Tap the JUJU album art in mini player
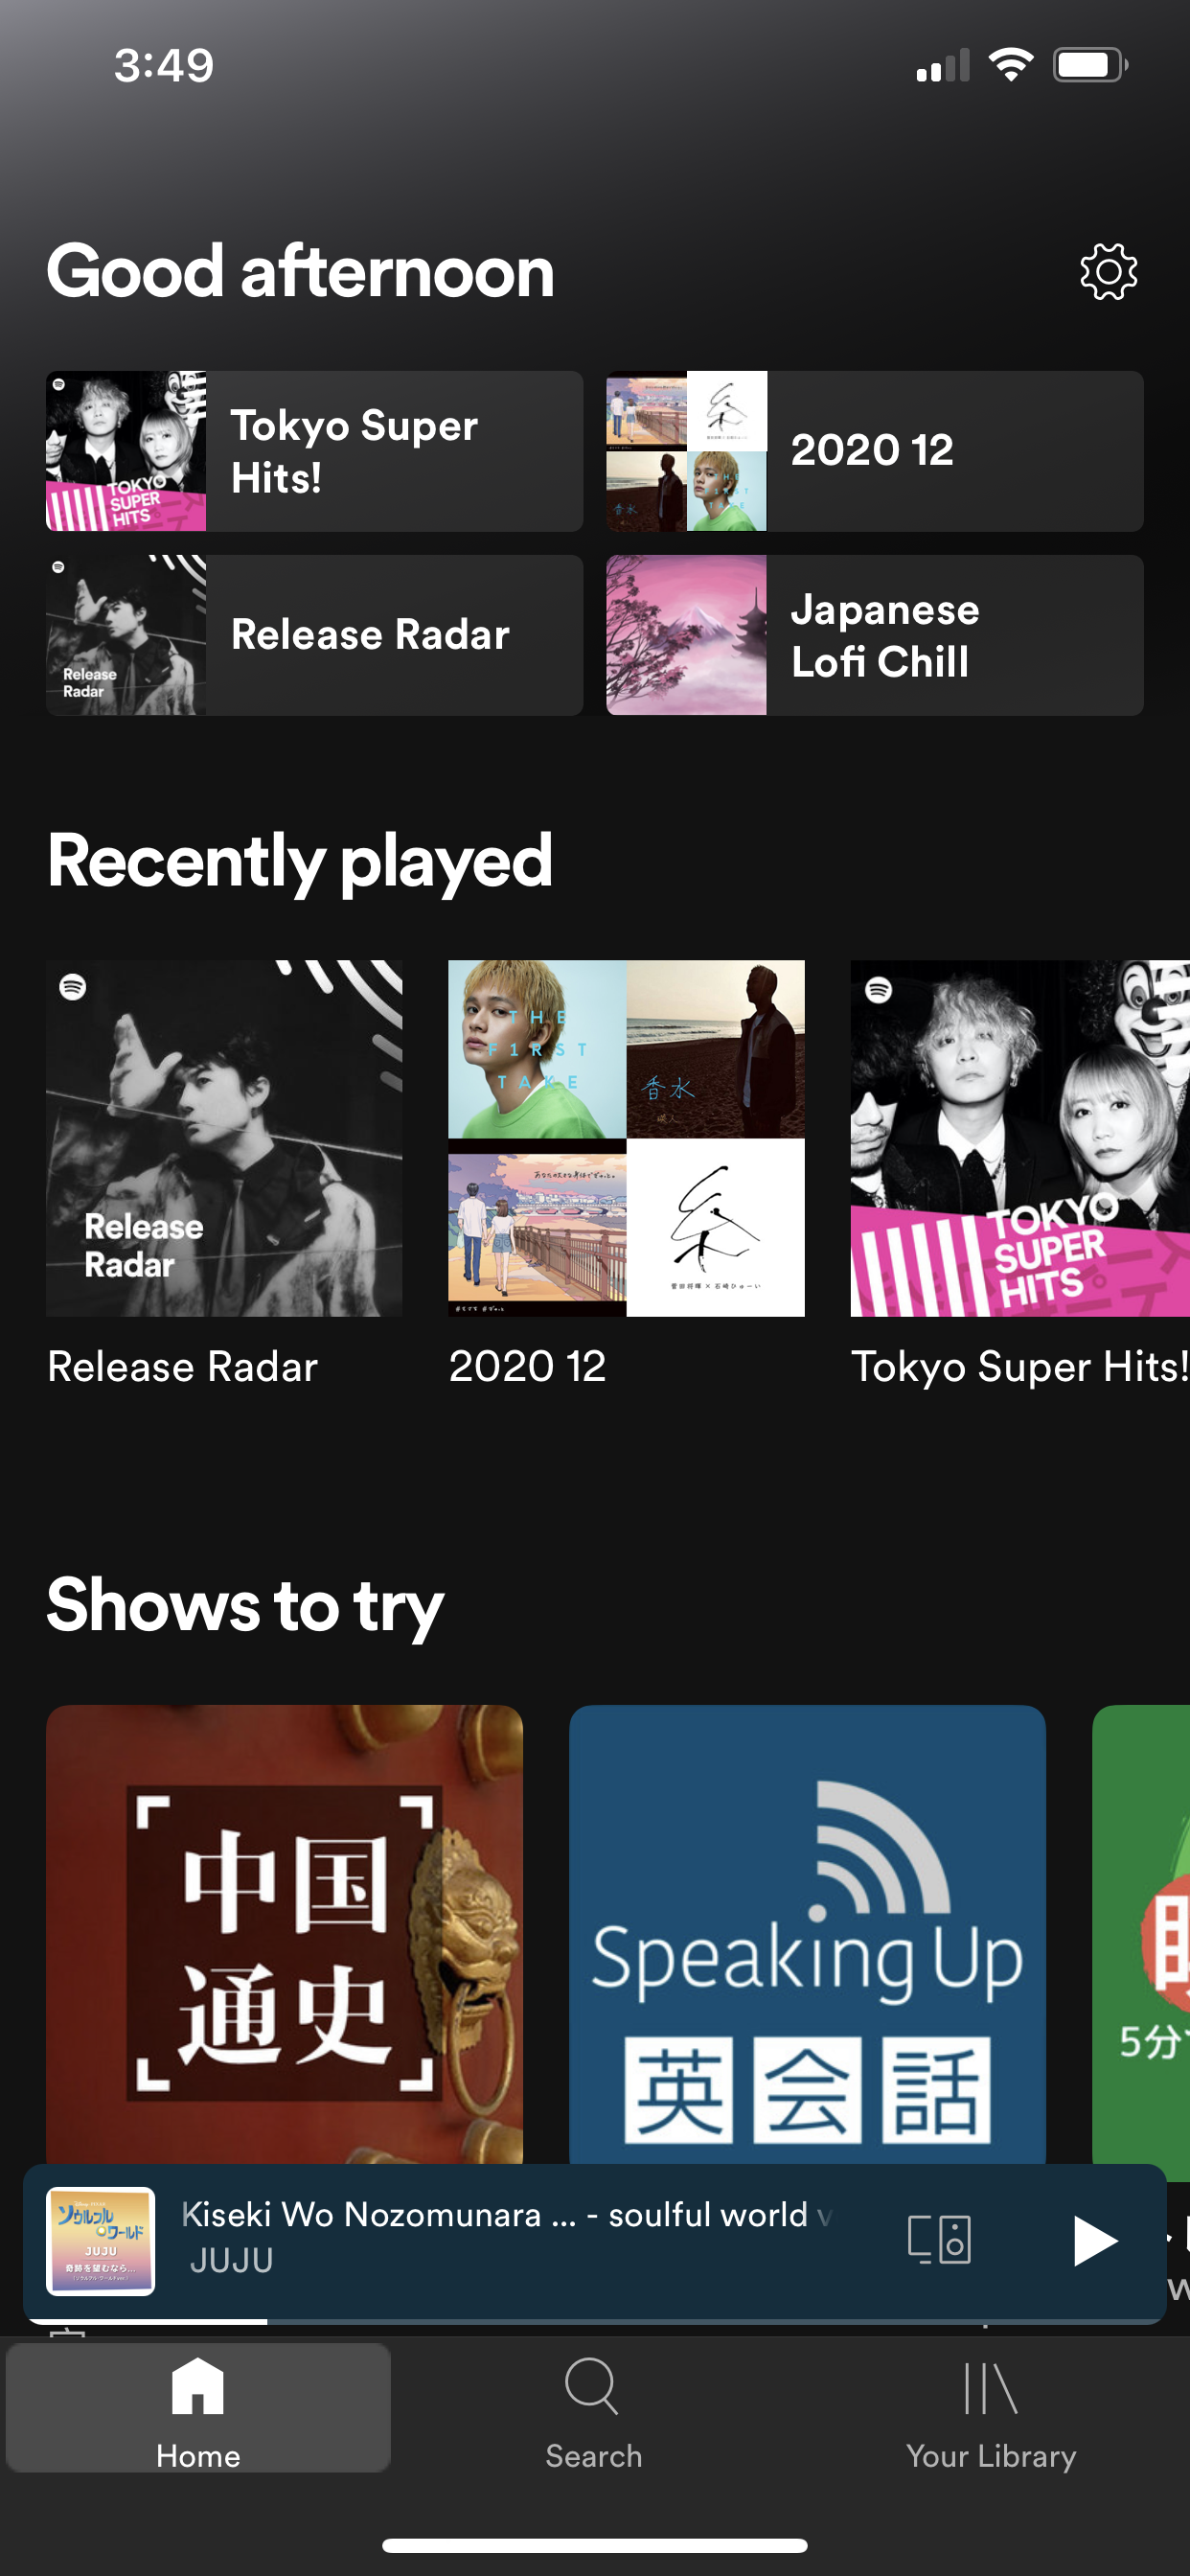This screenshot has height=2576, width=1190. [100, 2240]
